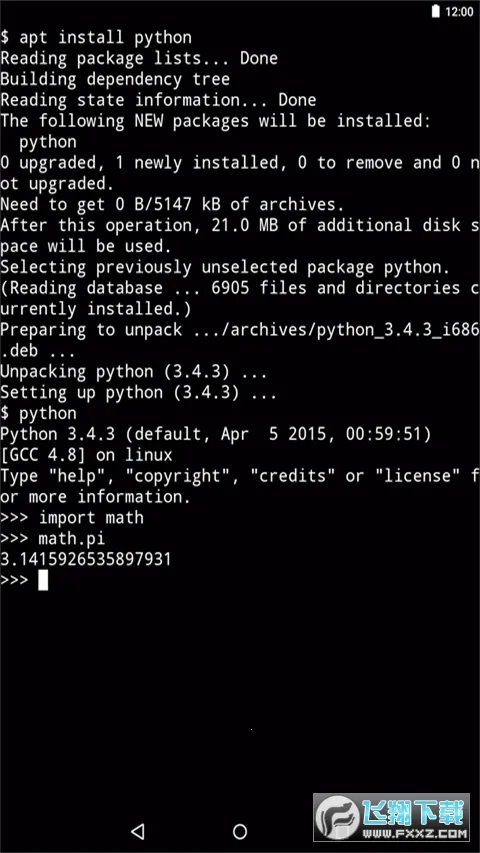Click 'Reading package lists... Done' line

tap(139, 58)
